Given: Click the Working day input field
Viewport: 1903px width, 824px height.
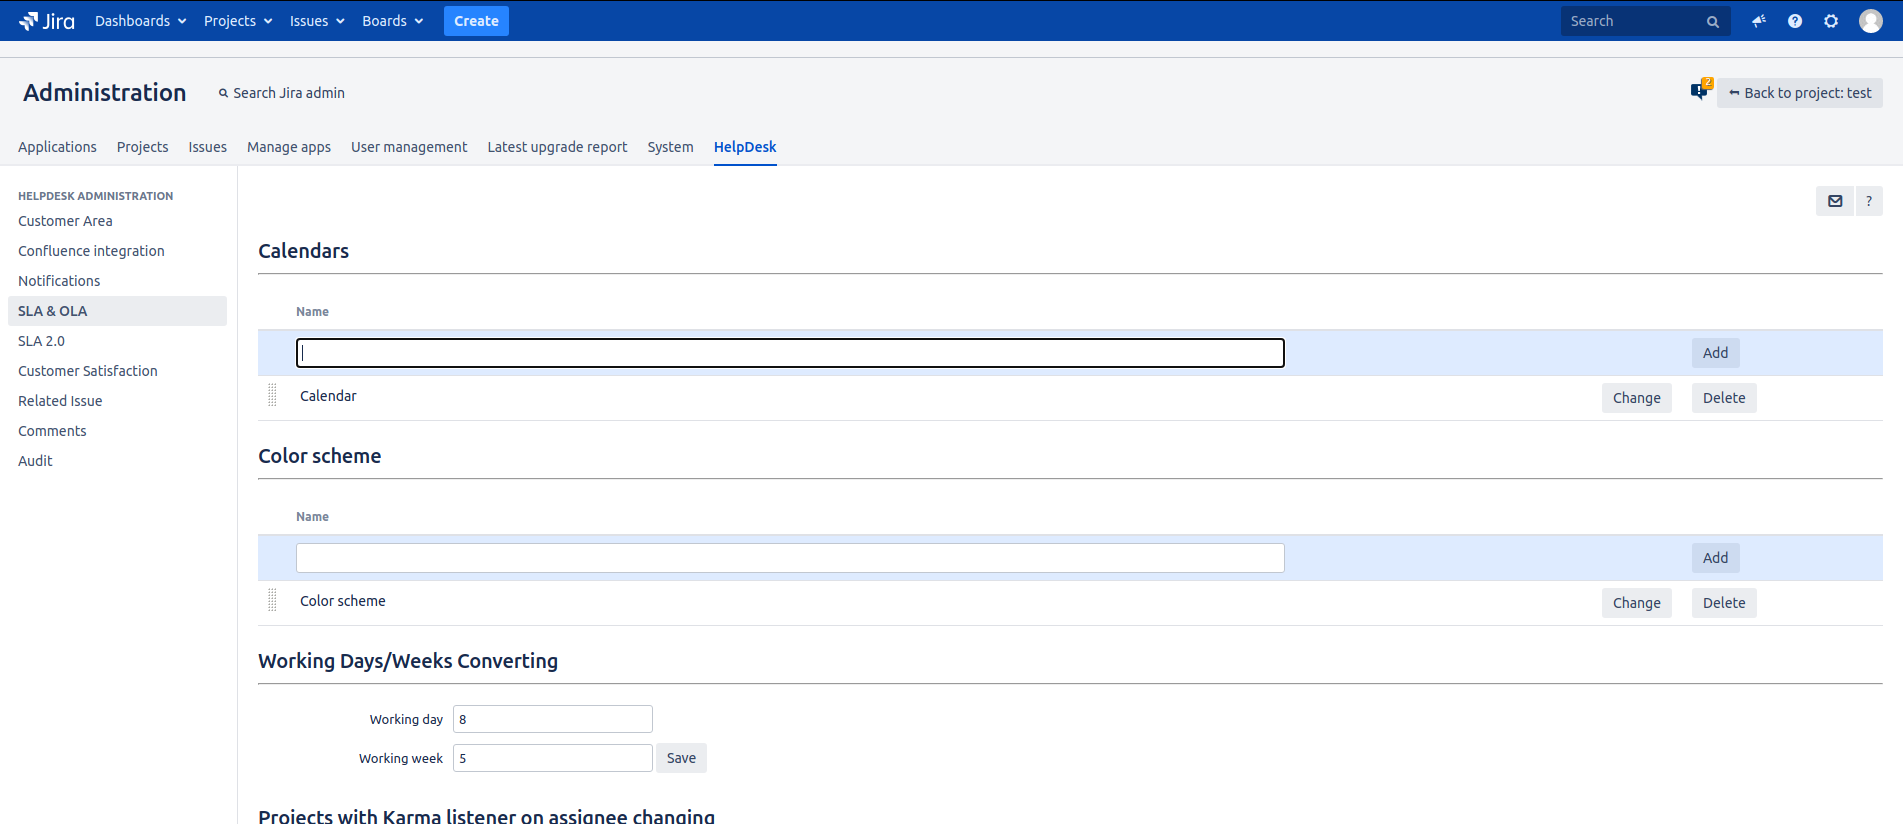Looking at the screenshot, I should point(553,719).
